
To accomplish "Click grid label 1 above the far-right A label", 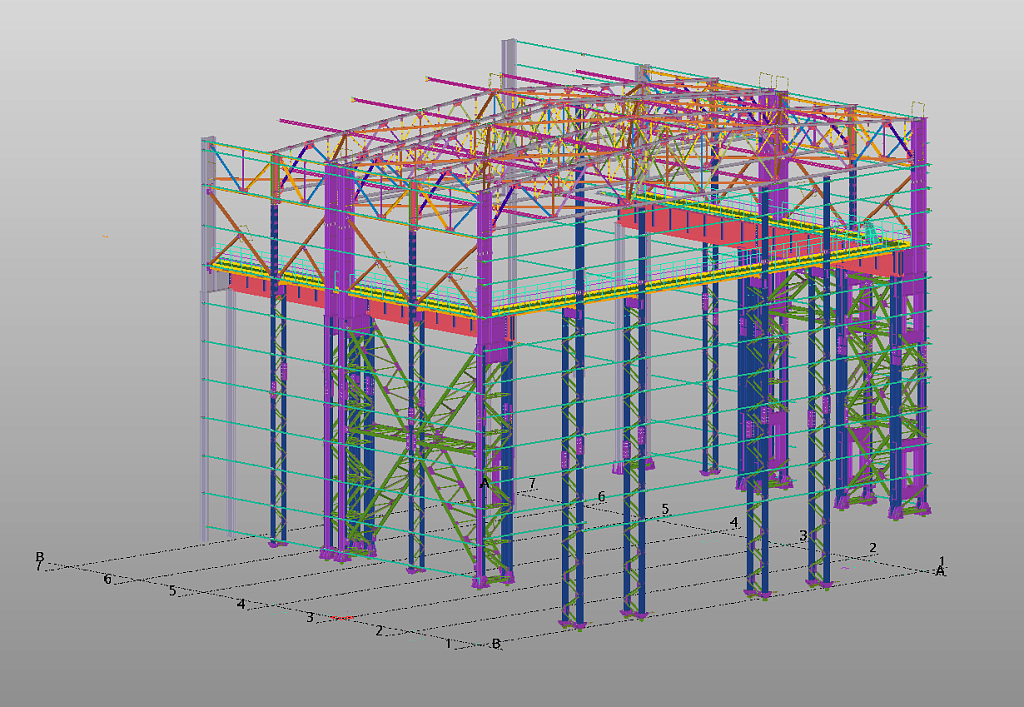I will coord(941,561).
